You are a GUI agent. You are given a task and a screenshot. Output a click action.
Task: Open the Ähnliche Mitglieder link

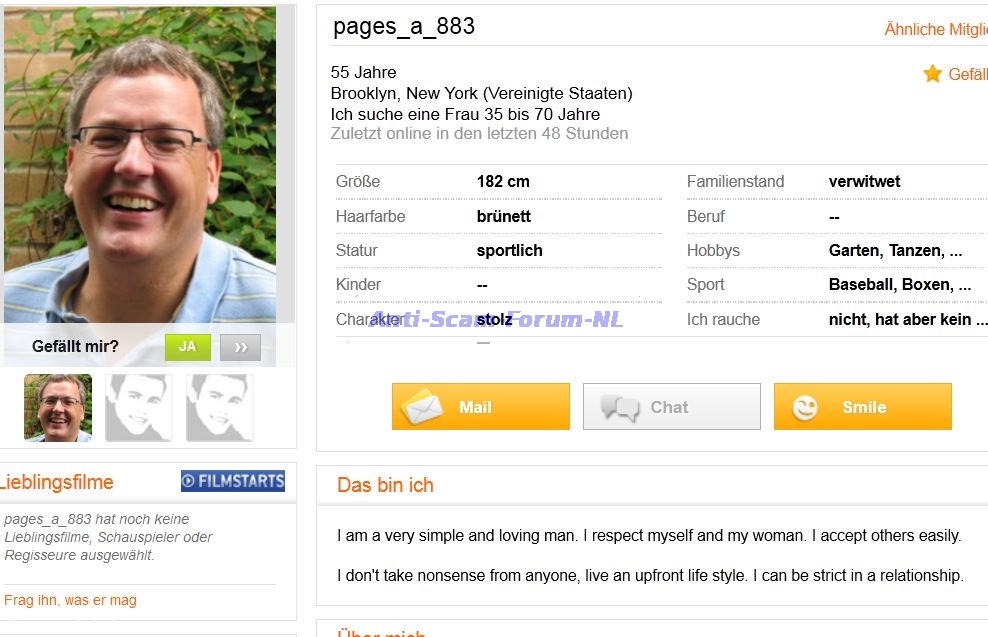click(936, 29)
